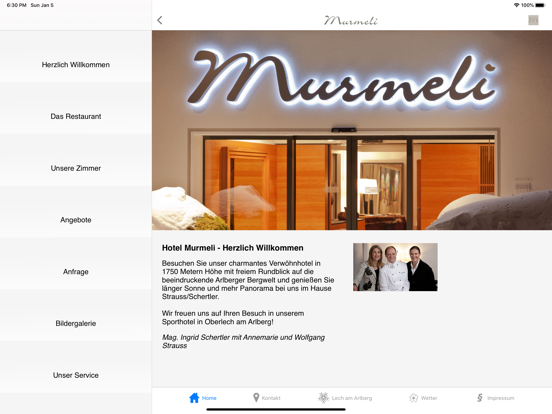This screenshot has height=414, width=552.
Task: Open the Anfrage menu entry
Action: point(76,272)
